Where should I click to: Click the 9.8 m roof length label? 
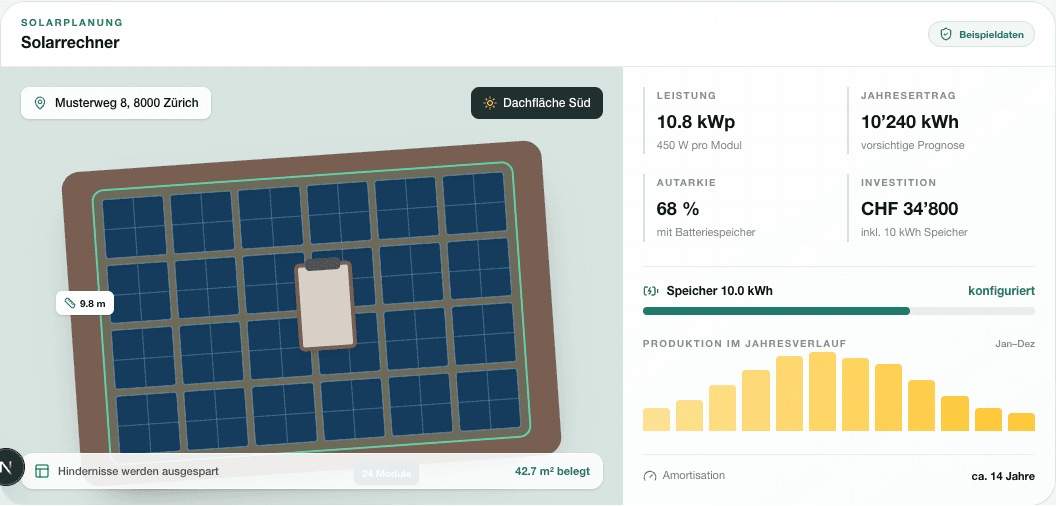[x=85, y=303]
